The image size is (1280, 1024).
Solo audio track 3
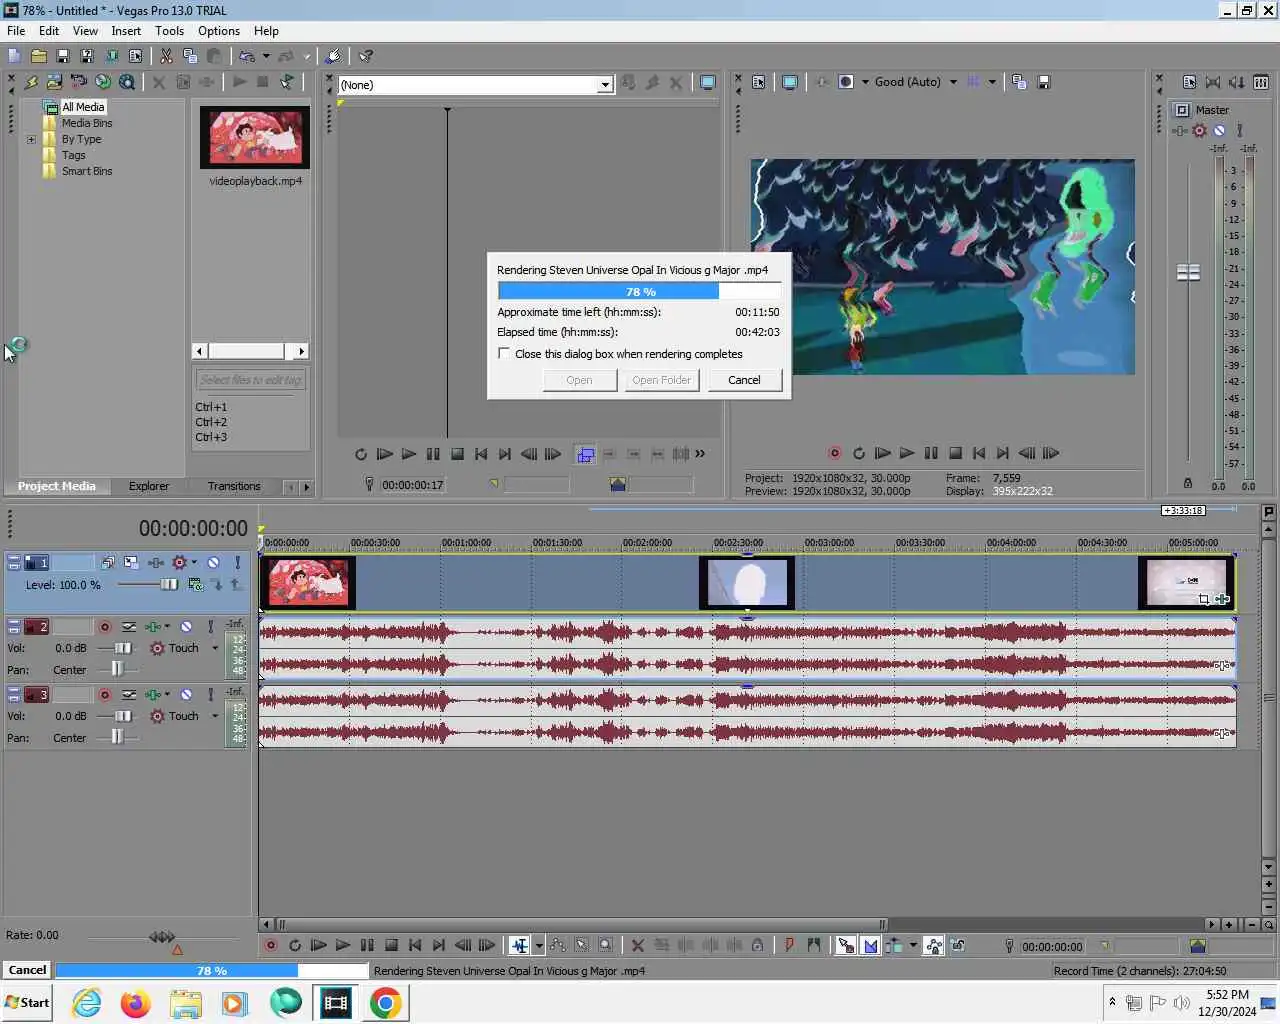pyautogui.click(x=210, y=695)
